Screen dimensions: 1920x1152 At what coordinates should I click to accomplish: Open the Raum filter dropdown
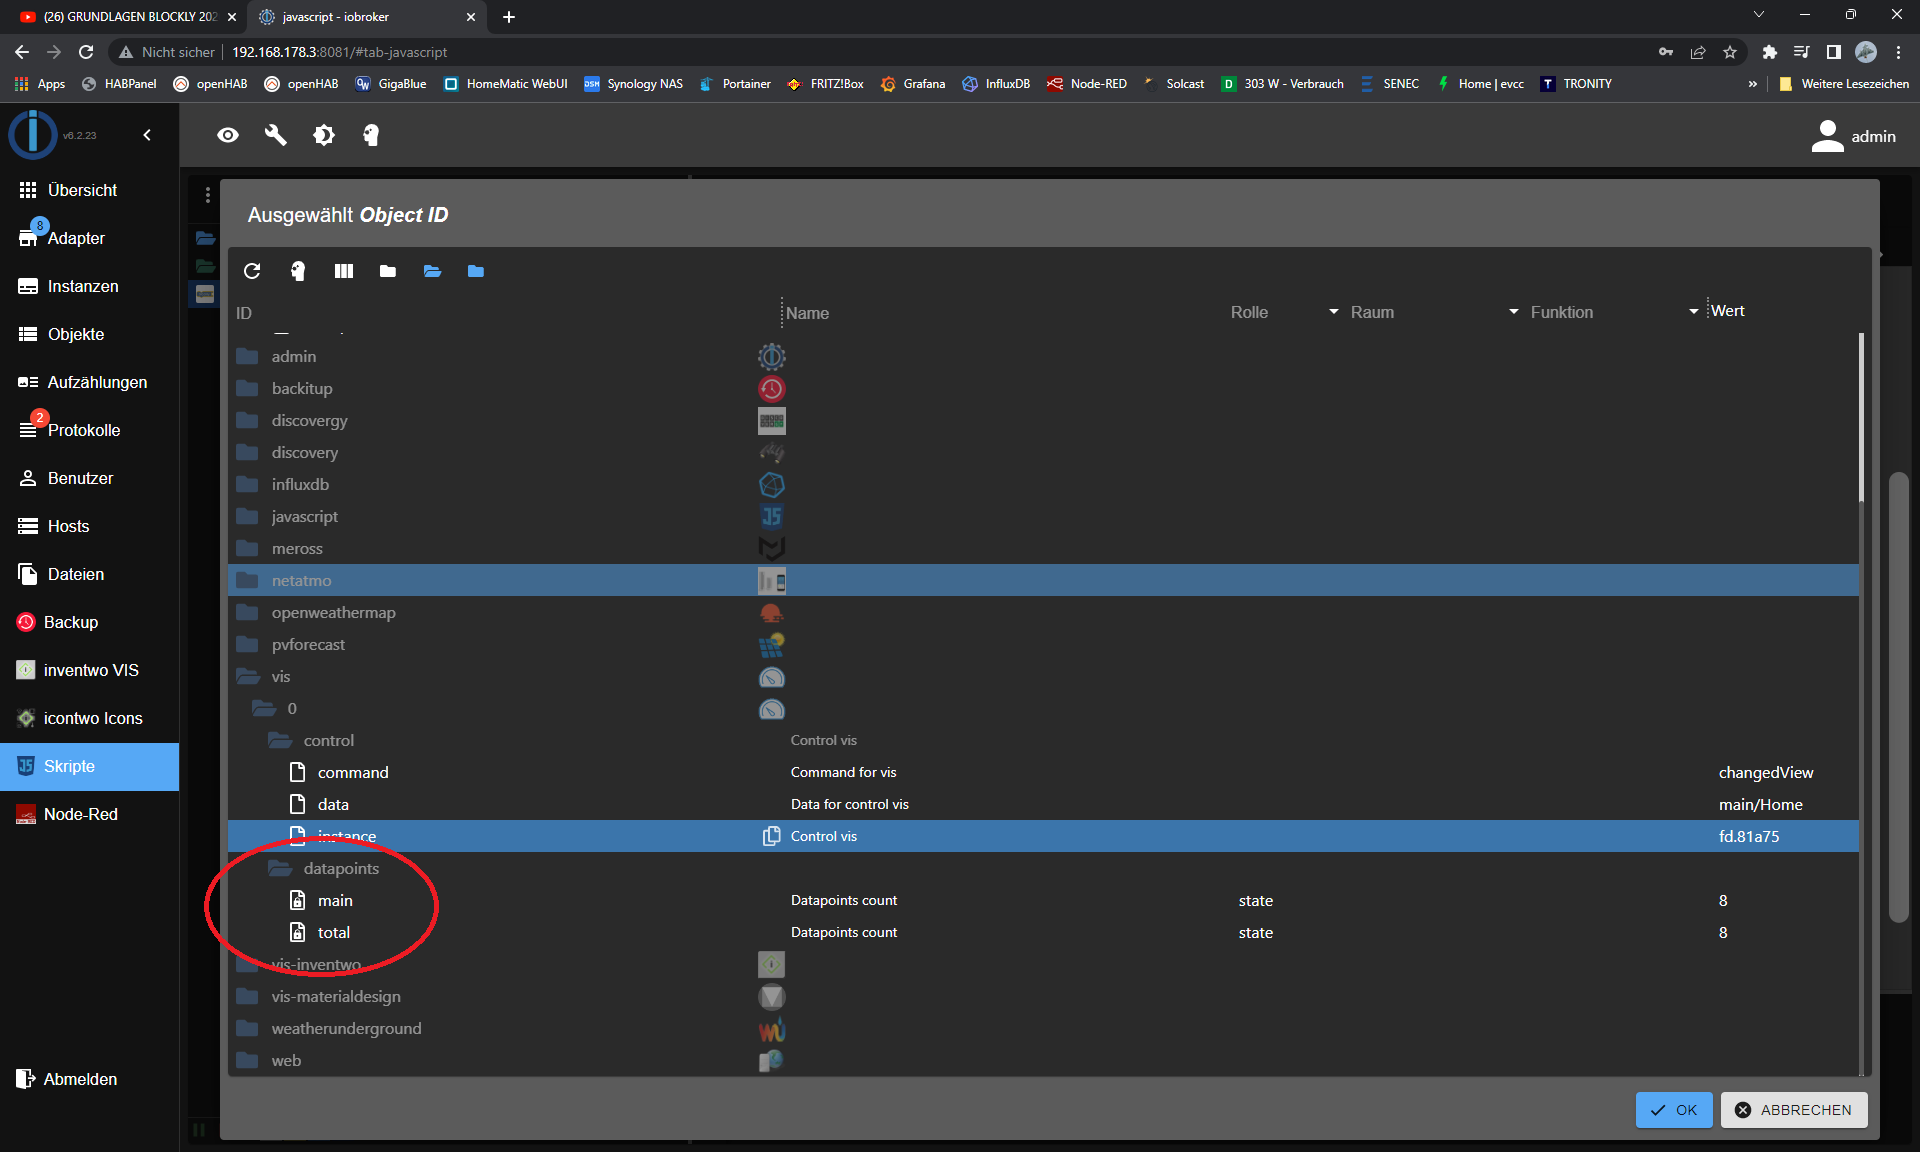click(1513, 312)
